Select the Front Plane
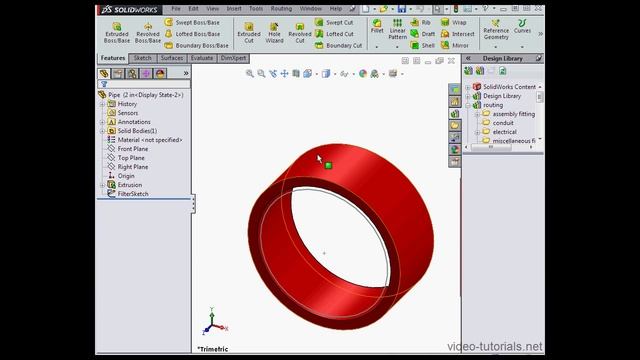Image resolution: width=640 pixels, height=360 pixels. pyautogui.click(x=128, y=149)
